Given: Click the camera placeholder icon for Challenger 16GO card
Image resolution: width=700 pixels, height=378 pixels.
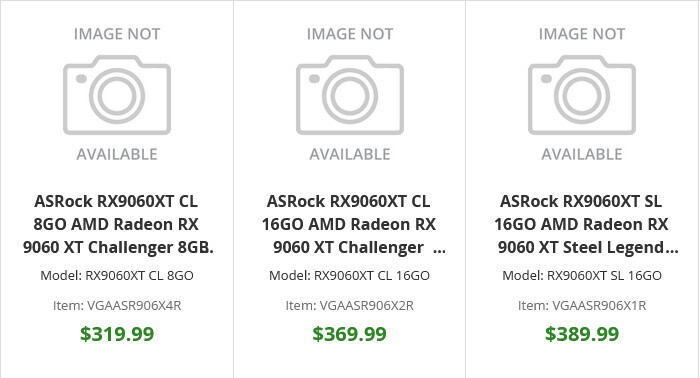Looking at the screenshot, I should 350,95.
